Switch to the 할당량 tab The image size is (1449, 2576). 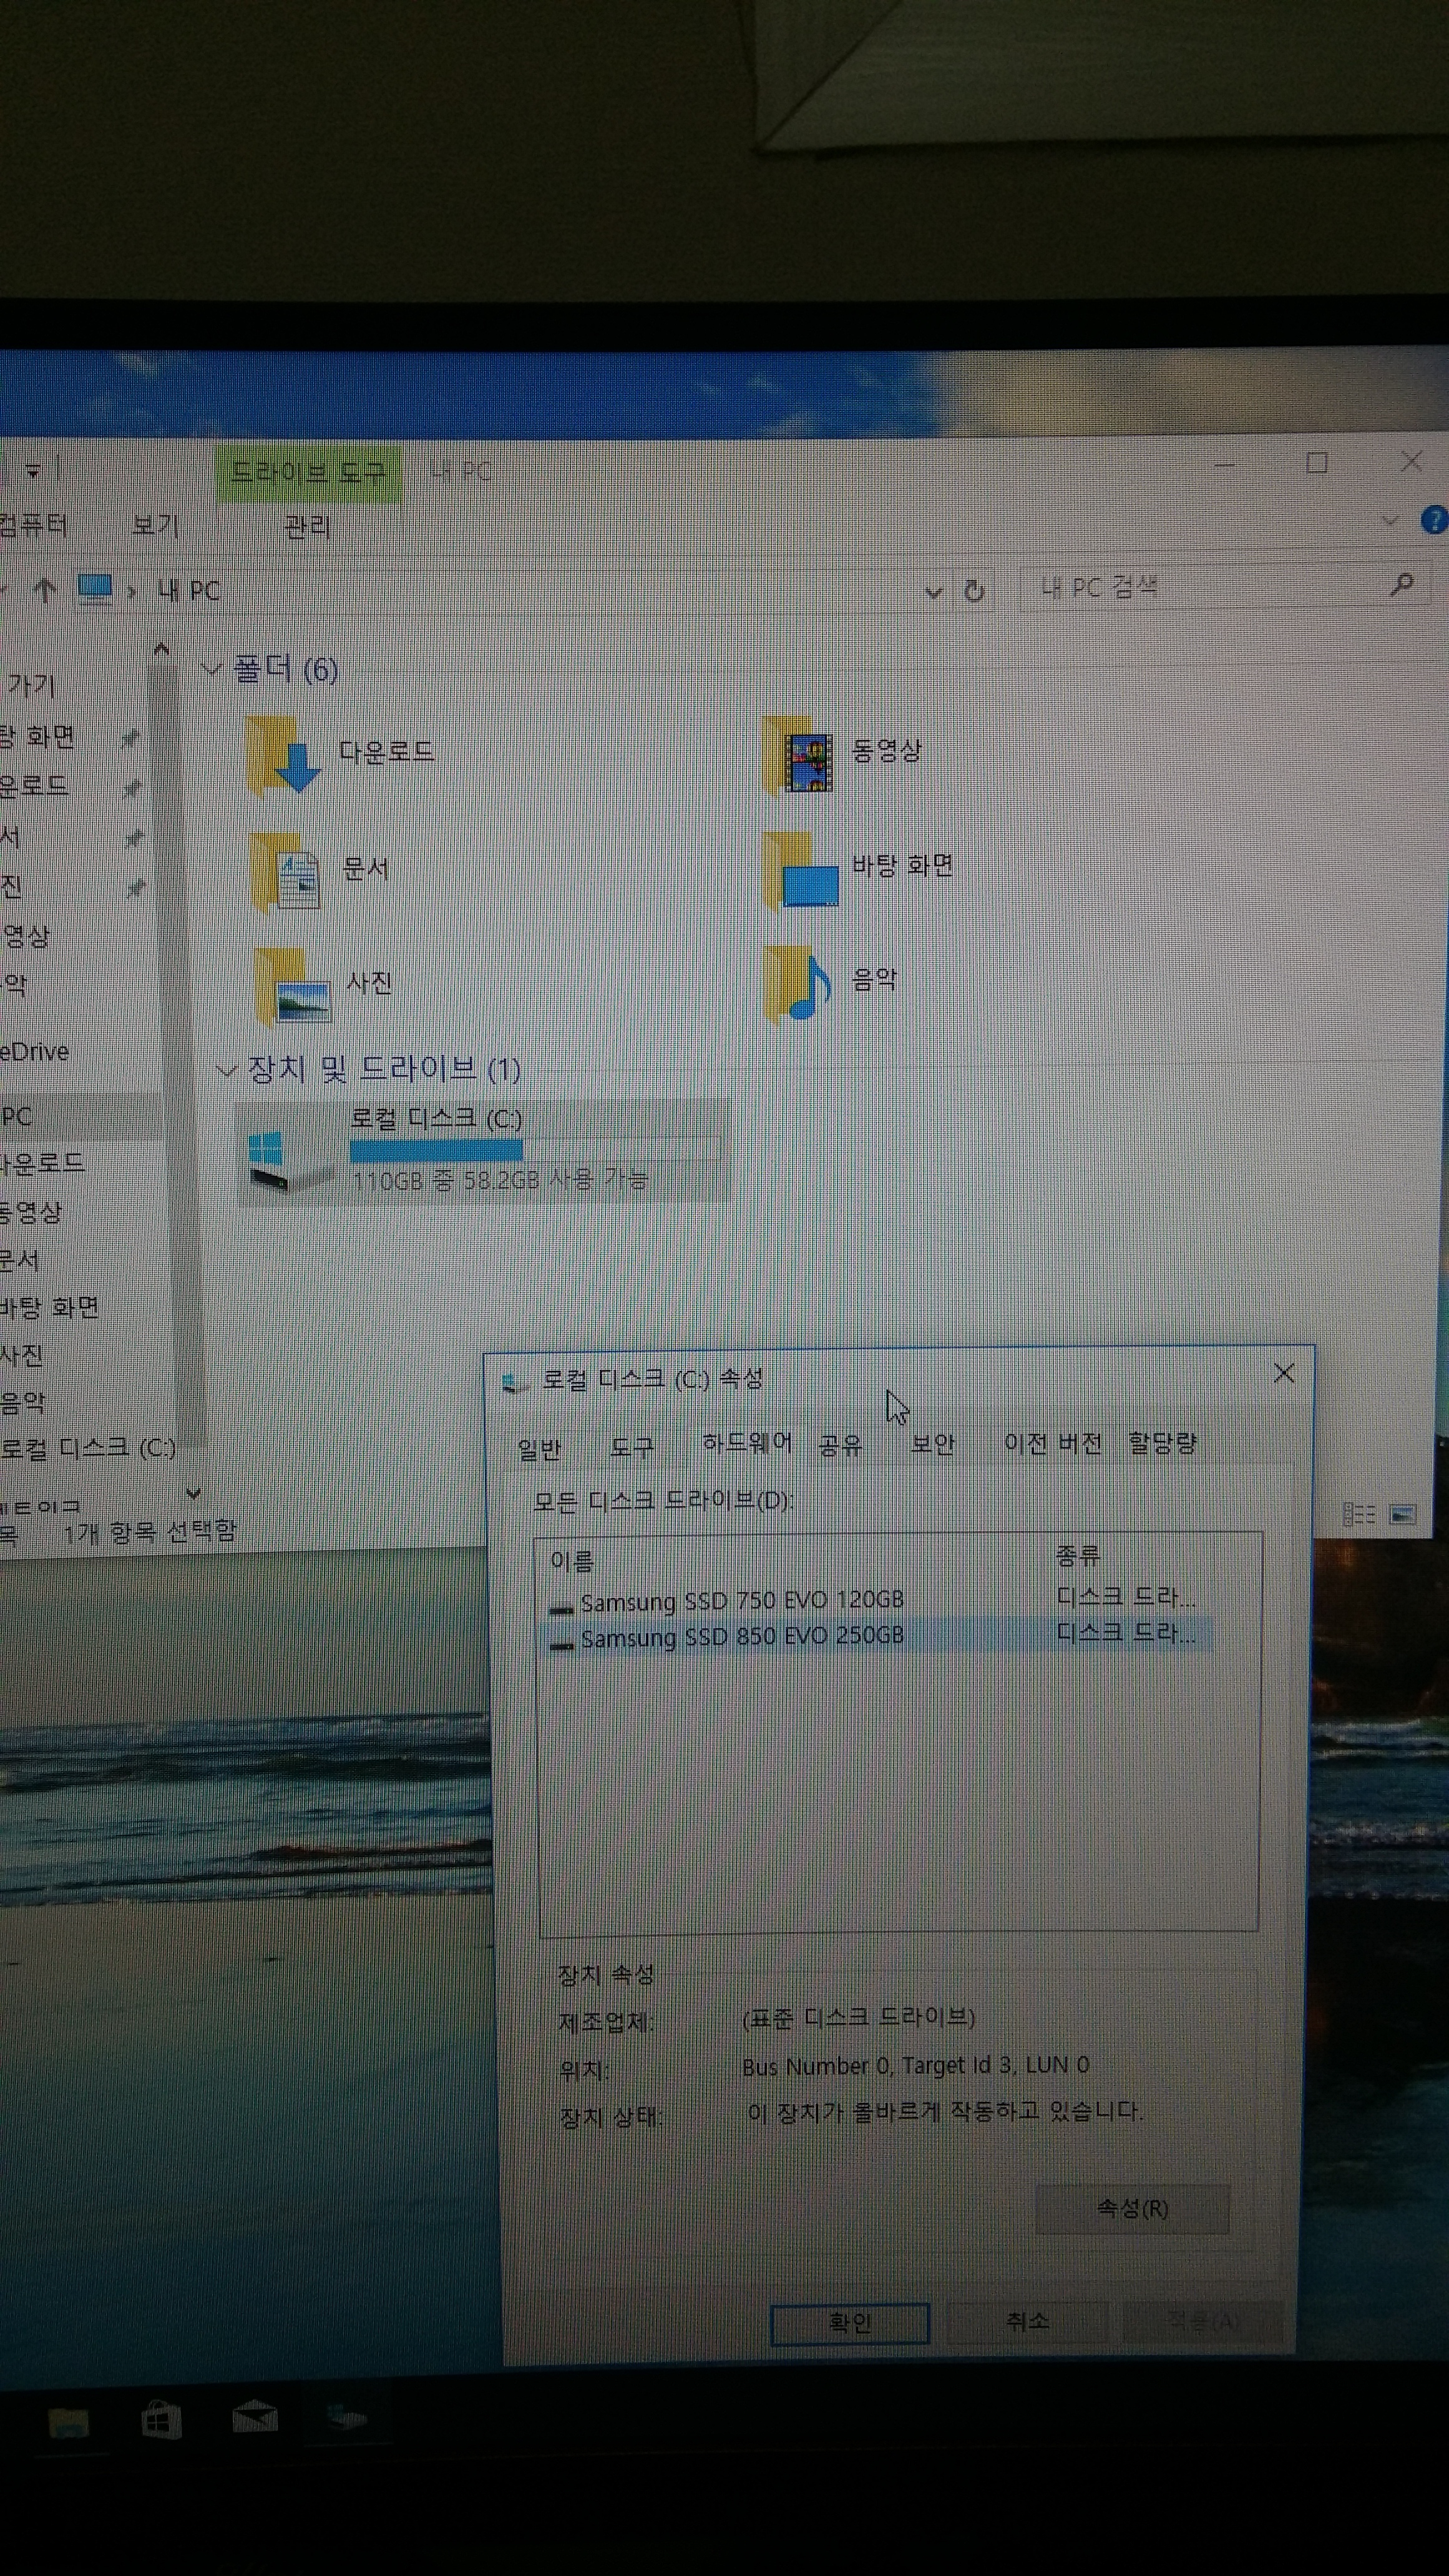click(x=1162, y=1443)
